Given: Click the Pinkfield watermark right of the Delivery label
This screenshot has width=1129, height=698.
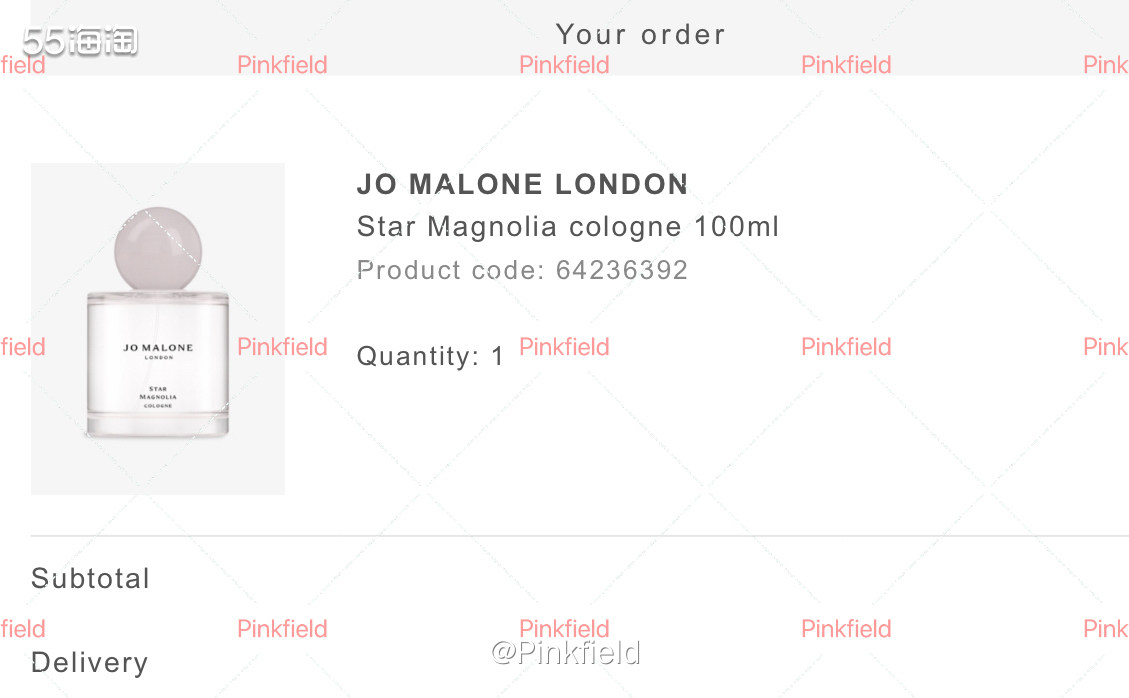Looking at the screenshot, I should pyautogui.click(x=282, y=628).
